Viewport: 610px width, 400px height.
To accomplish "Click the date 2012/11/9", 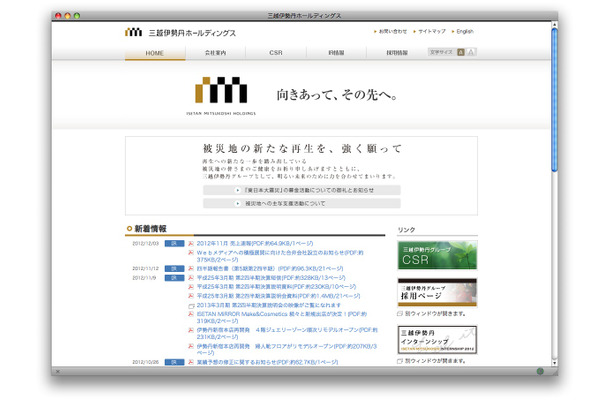I will click(x=144, y=278).
